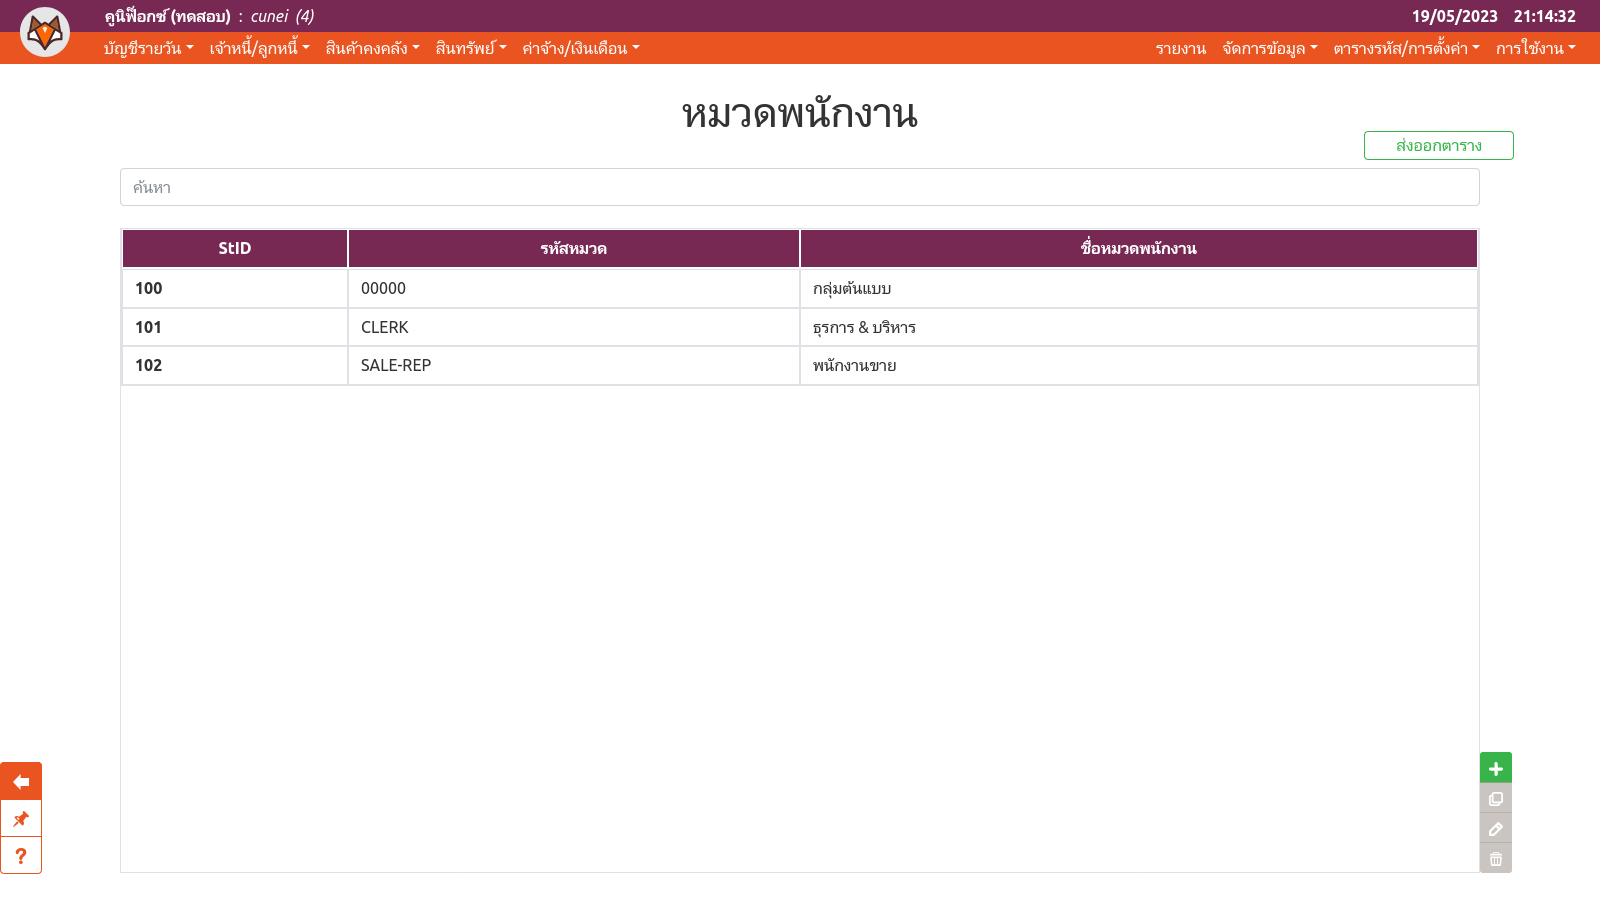Click the pencil edit icon
Viewport: 1600px width, 900px height.
1495,829
